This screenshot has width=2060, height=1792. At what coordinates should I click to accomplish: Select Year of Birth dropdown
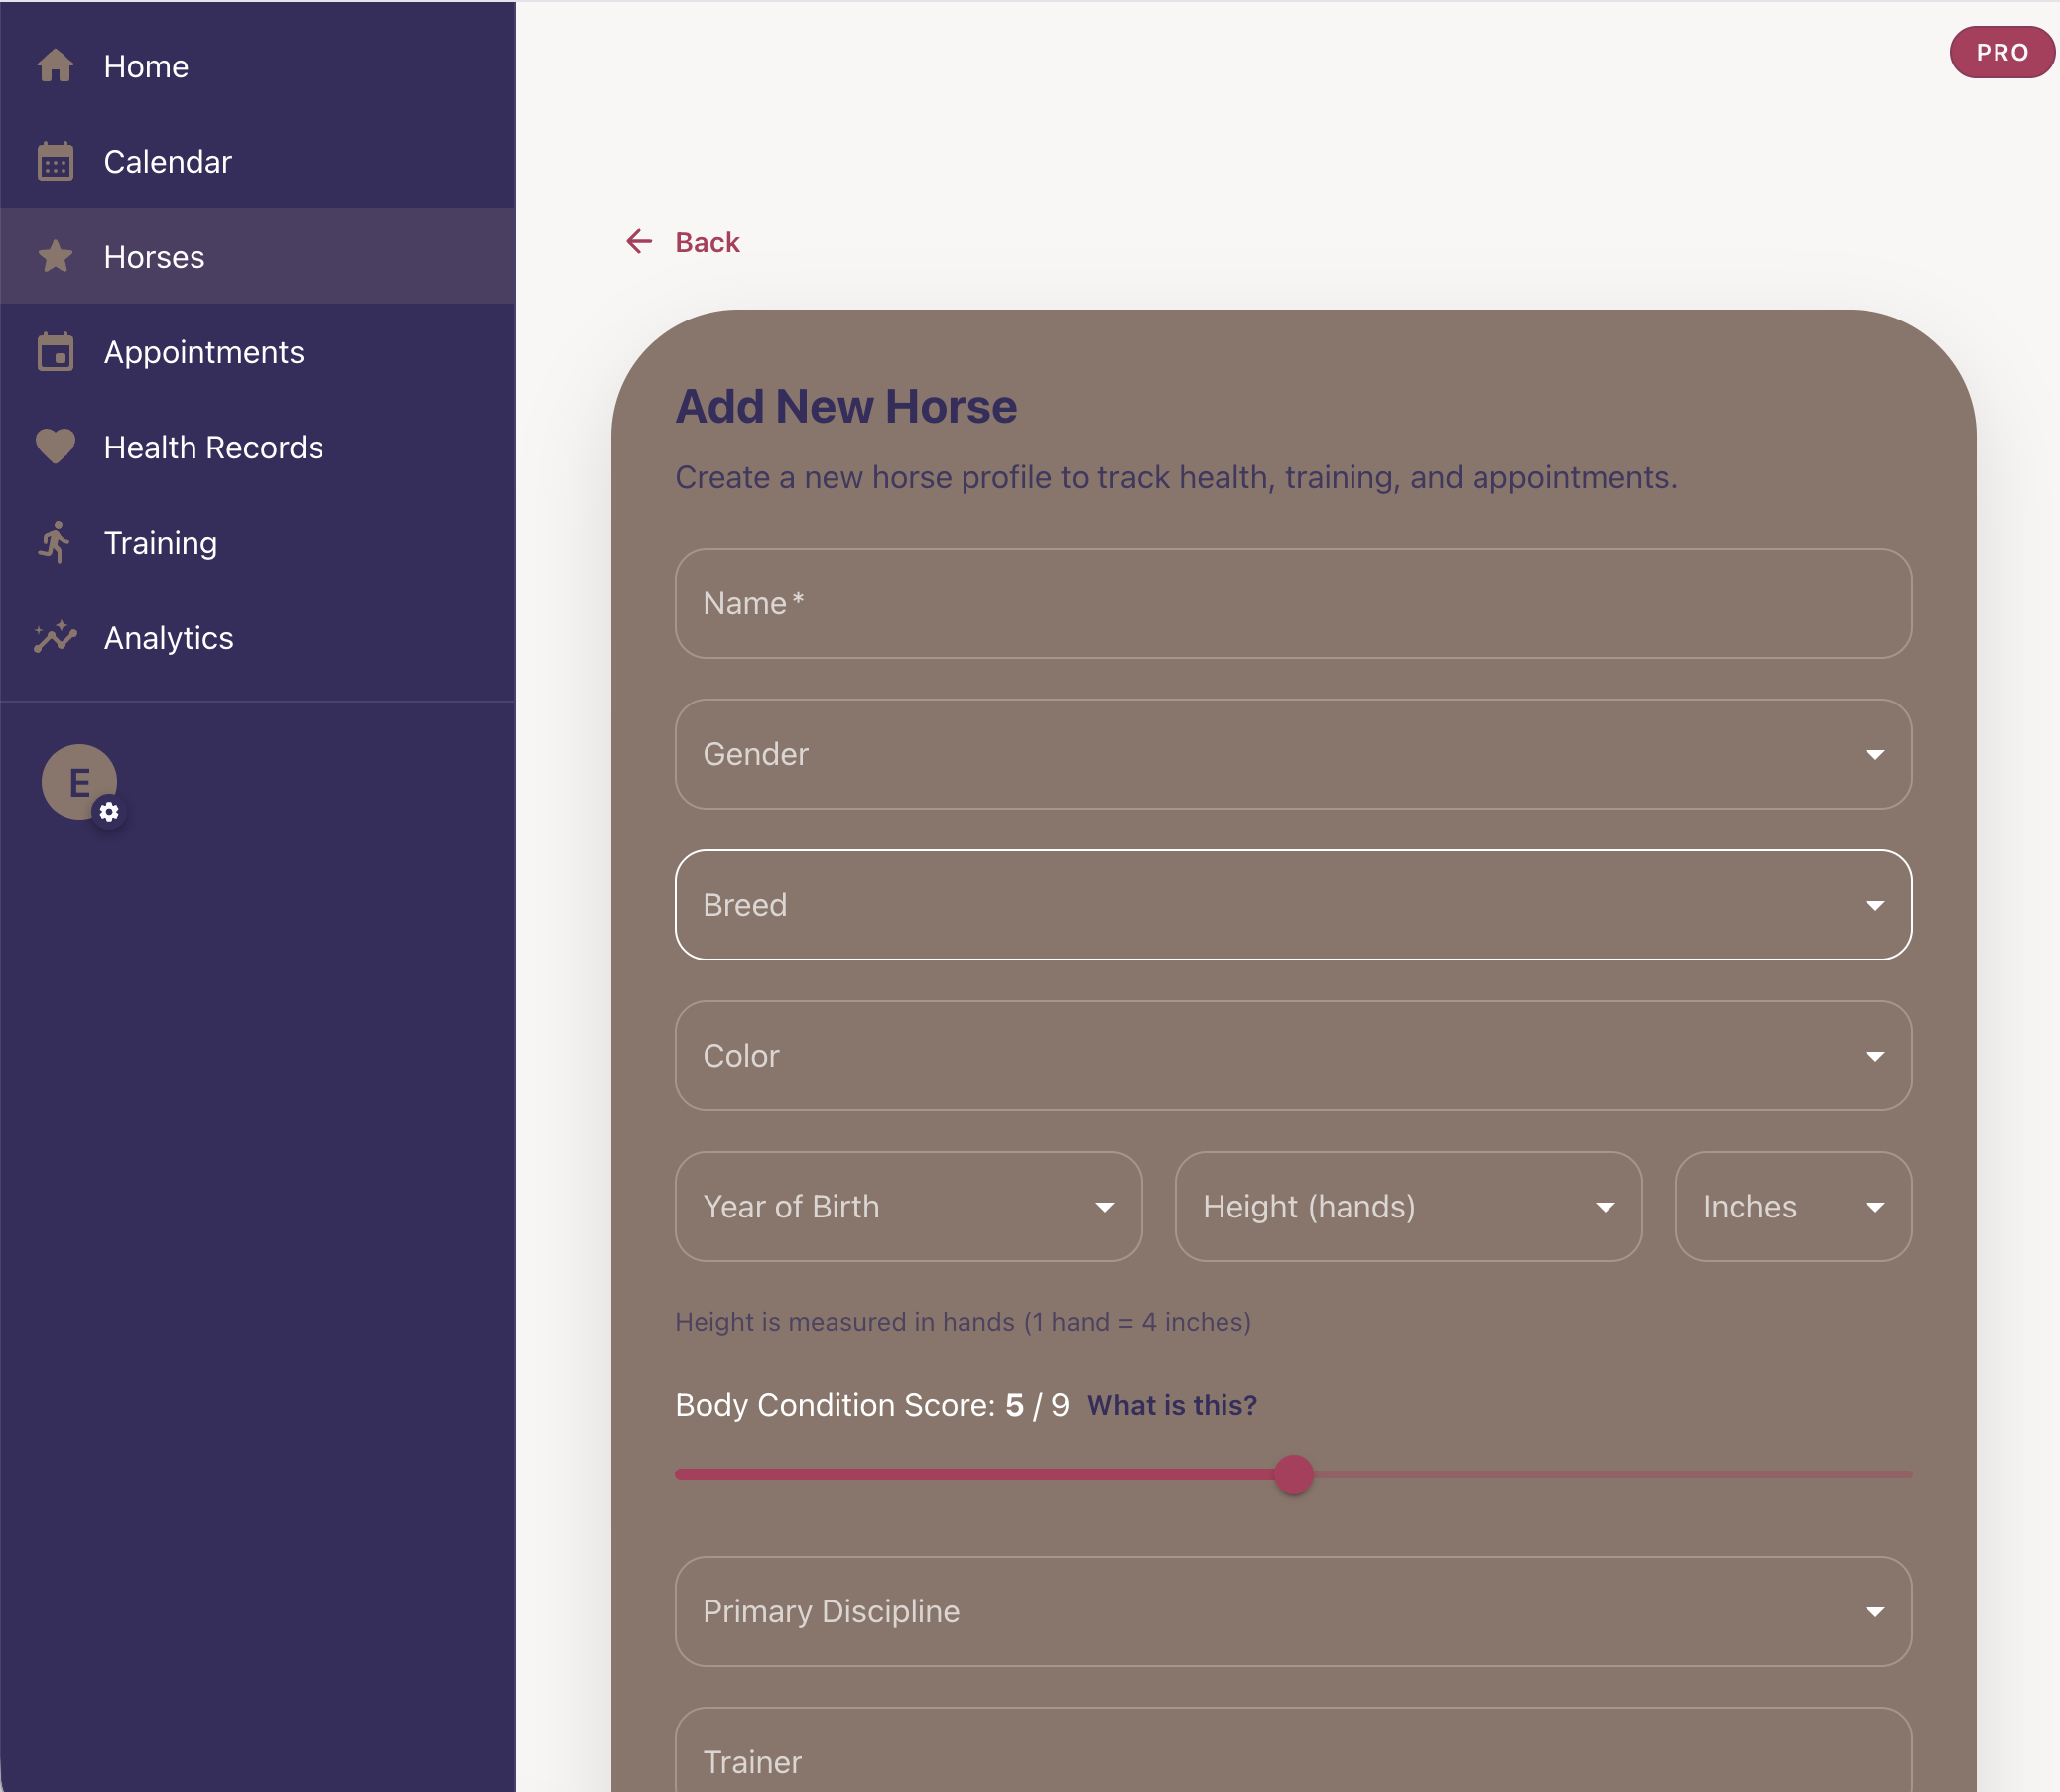pyautogui.click(x=908, y=1207)
